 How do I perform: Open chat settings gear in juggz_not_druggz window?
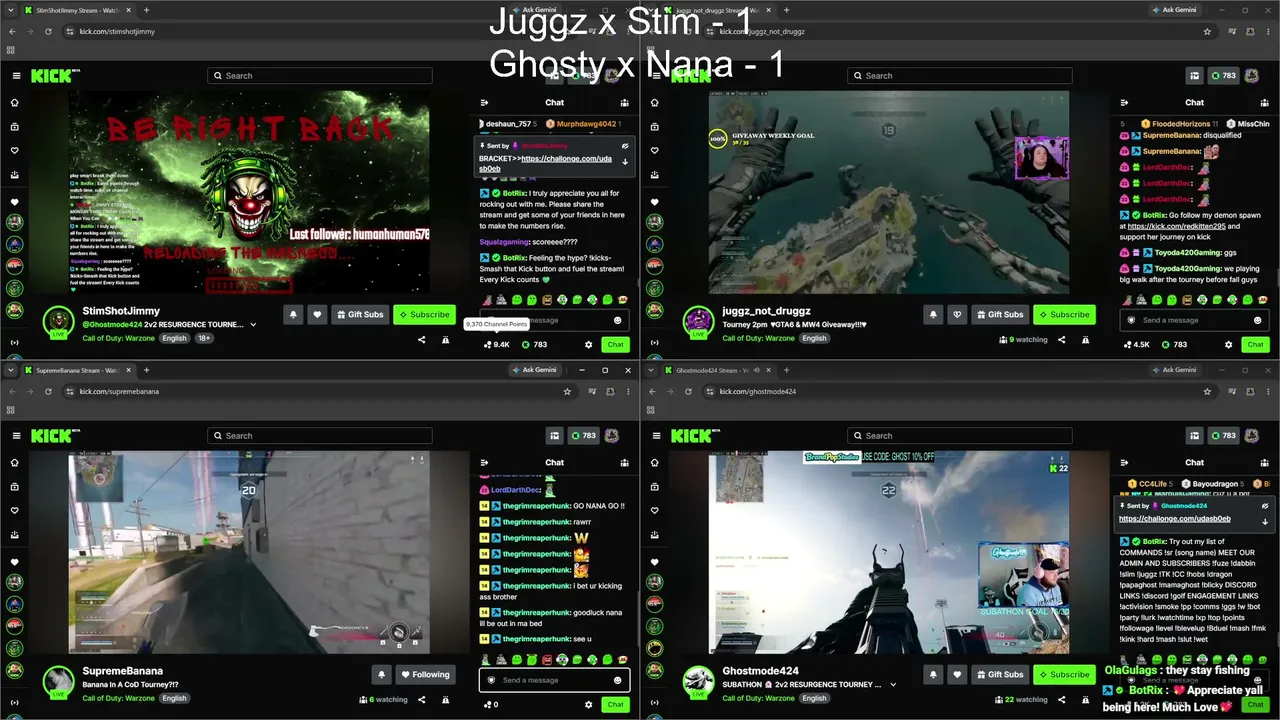[1228, 344]
